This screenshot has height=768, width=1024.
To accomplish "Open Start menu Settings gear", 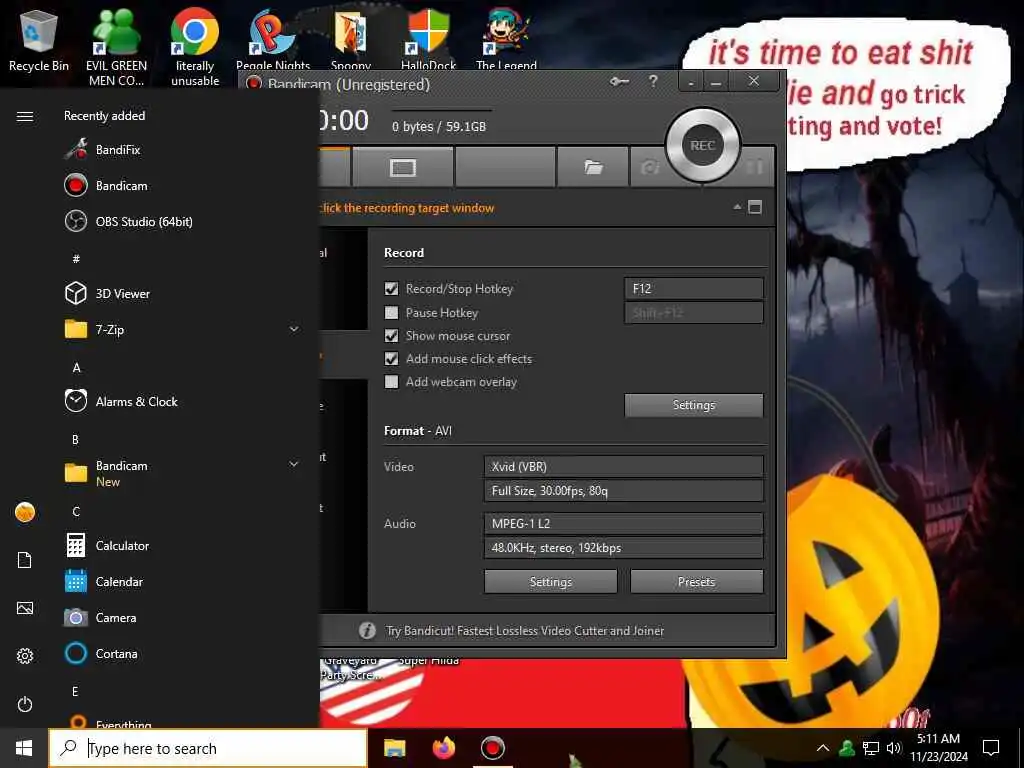I will coord(25,656).
